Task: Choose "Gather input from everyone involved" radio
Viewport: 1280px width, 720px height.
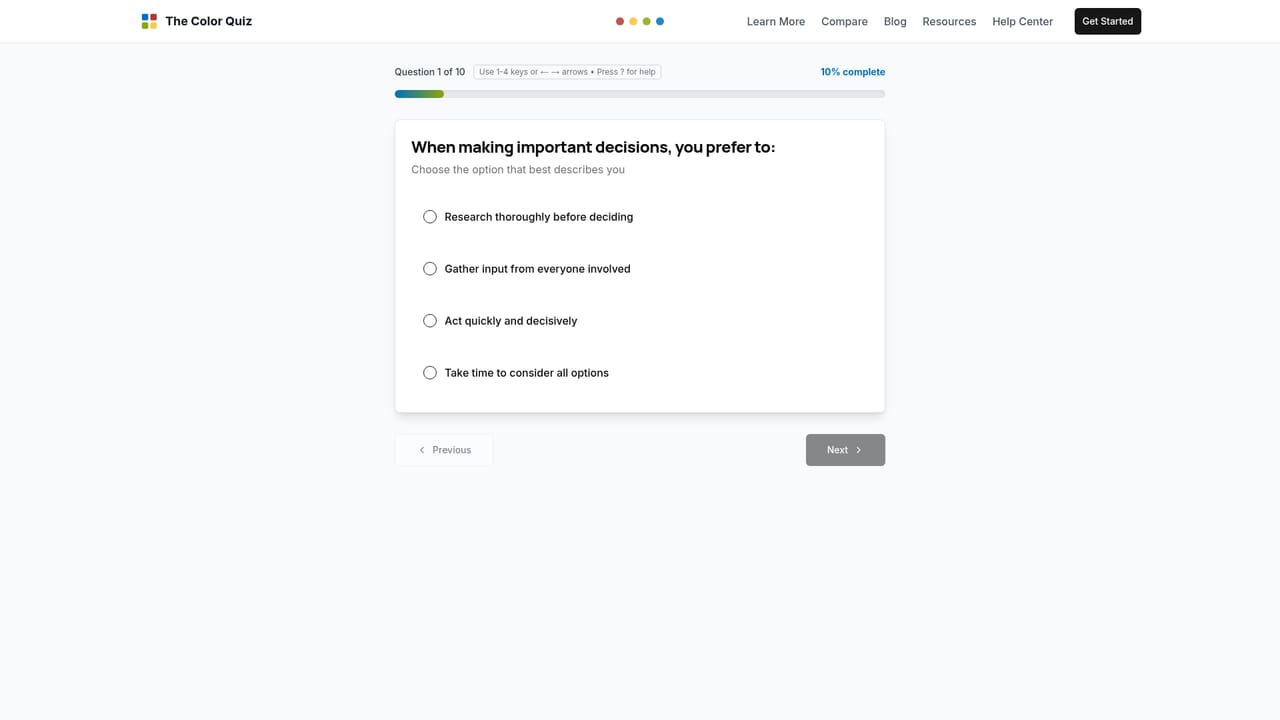Action: pyautogui.click(x=430, y=269)
